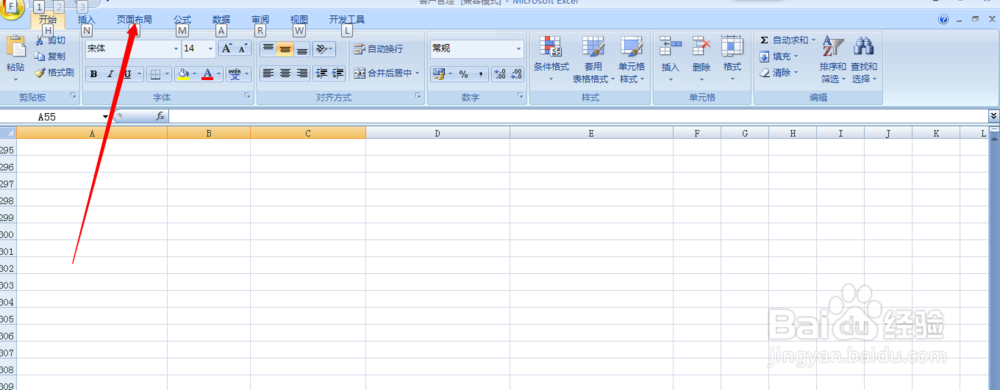Toggle top vertical alignment
This screenshot has width=1000, height=390.
[x=268, y=49]
